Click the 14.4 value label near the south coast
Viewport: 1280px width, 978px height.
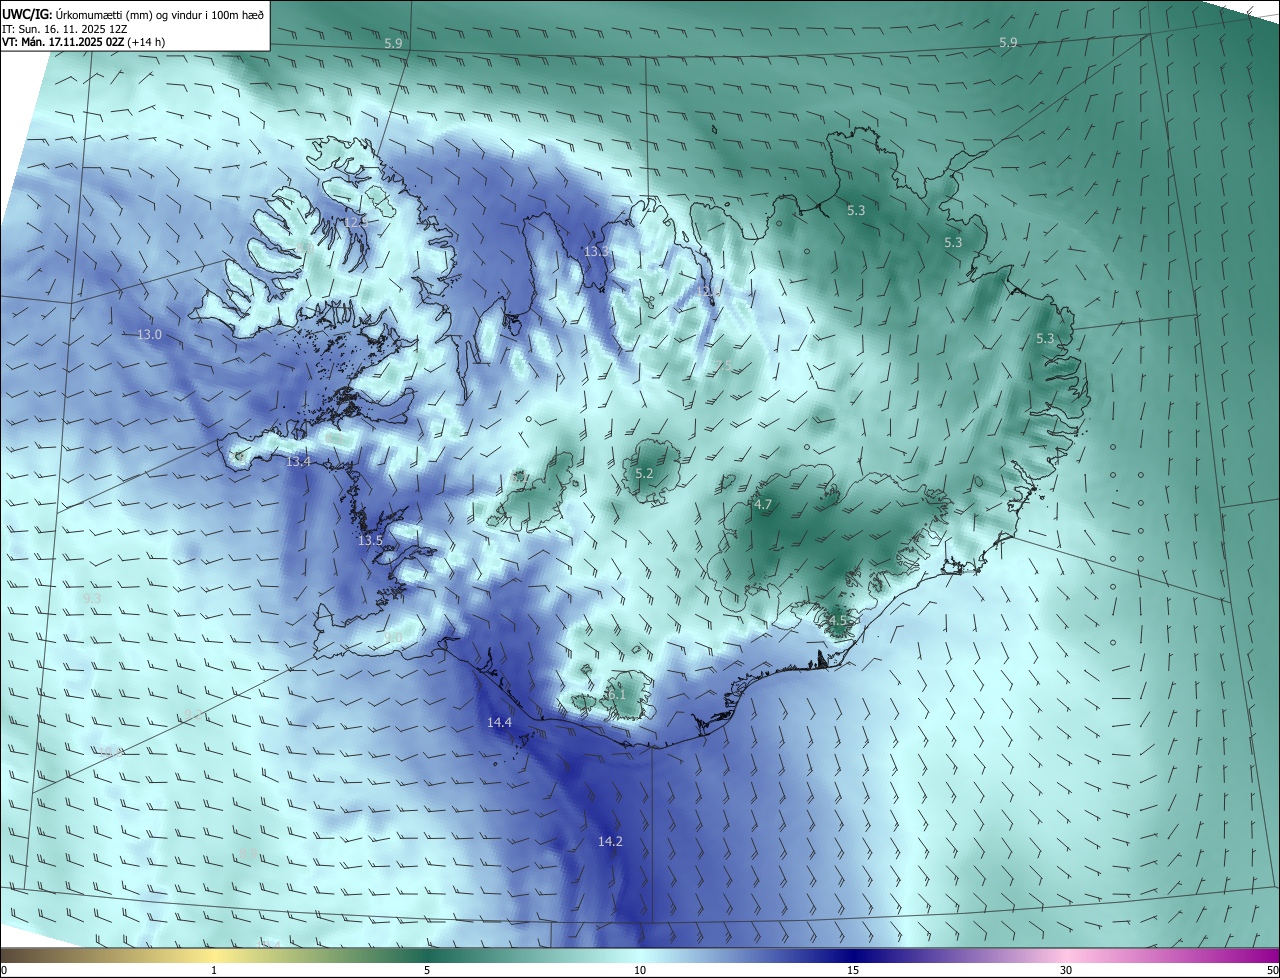499,723
